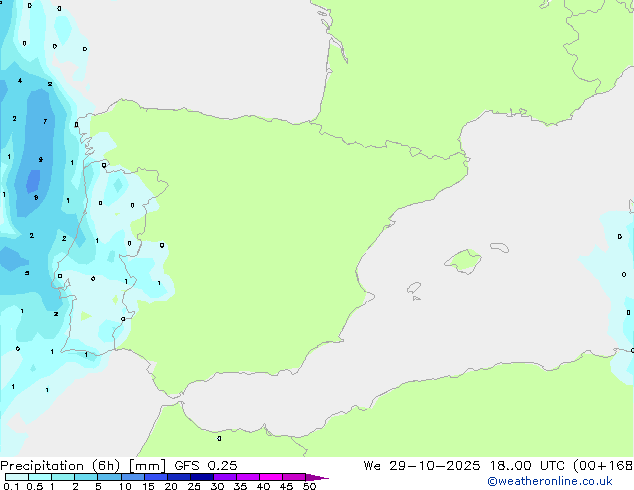Click the '50' legend scale label
This screenshot has width=634, height=490.
pyautogui.click(x=309, y=486)
